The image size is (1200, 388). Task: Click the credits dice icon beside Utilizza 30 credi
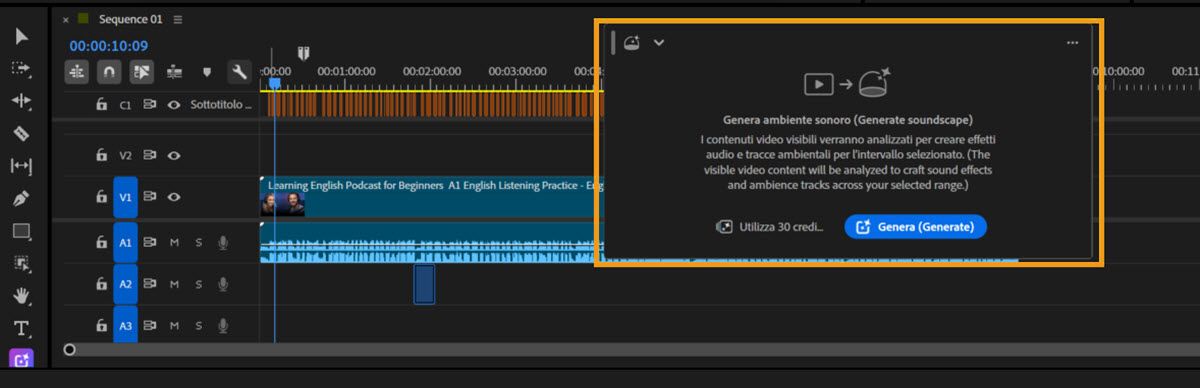point(723,227)
